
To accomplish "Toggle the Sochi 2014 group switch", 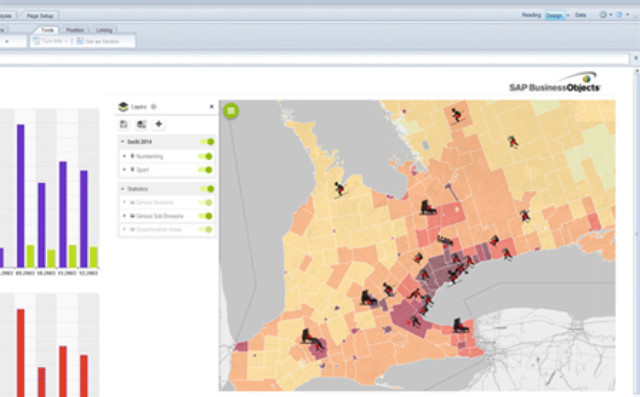I will [207, 142].
